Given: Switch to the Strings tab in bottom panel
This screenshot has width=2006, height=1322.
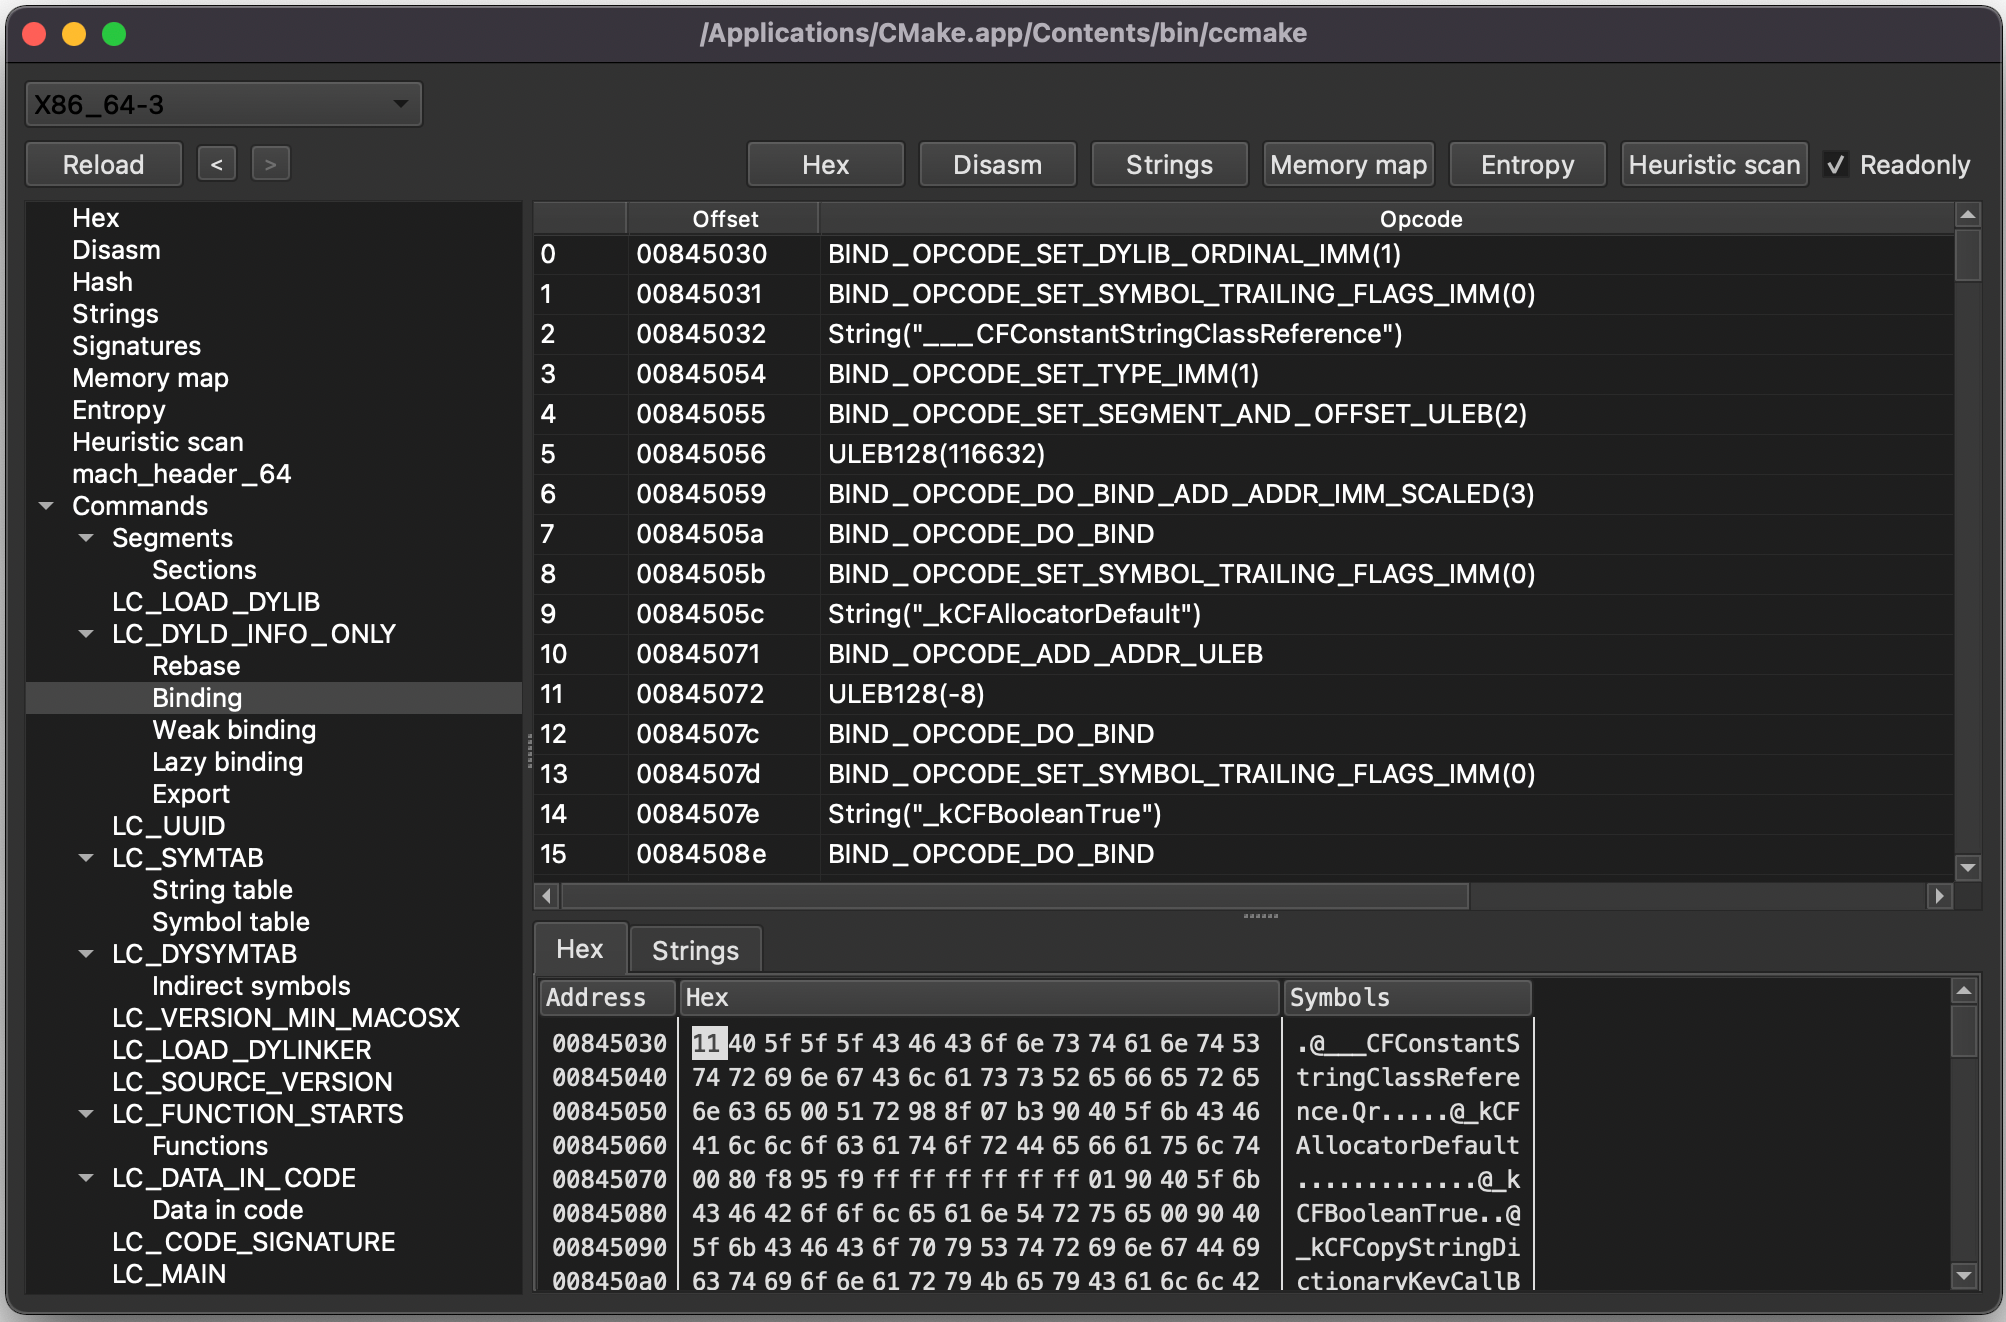Looking at the screenshot, I should pyautogui.click(x=695, y=950).
